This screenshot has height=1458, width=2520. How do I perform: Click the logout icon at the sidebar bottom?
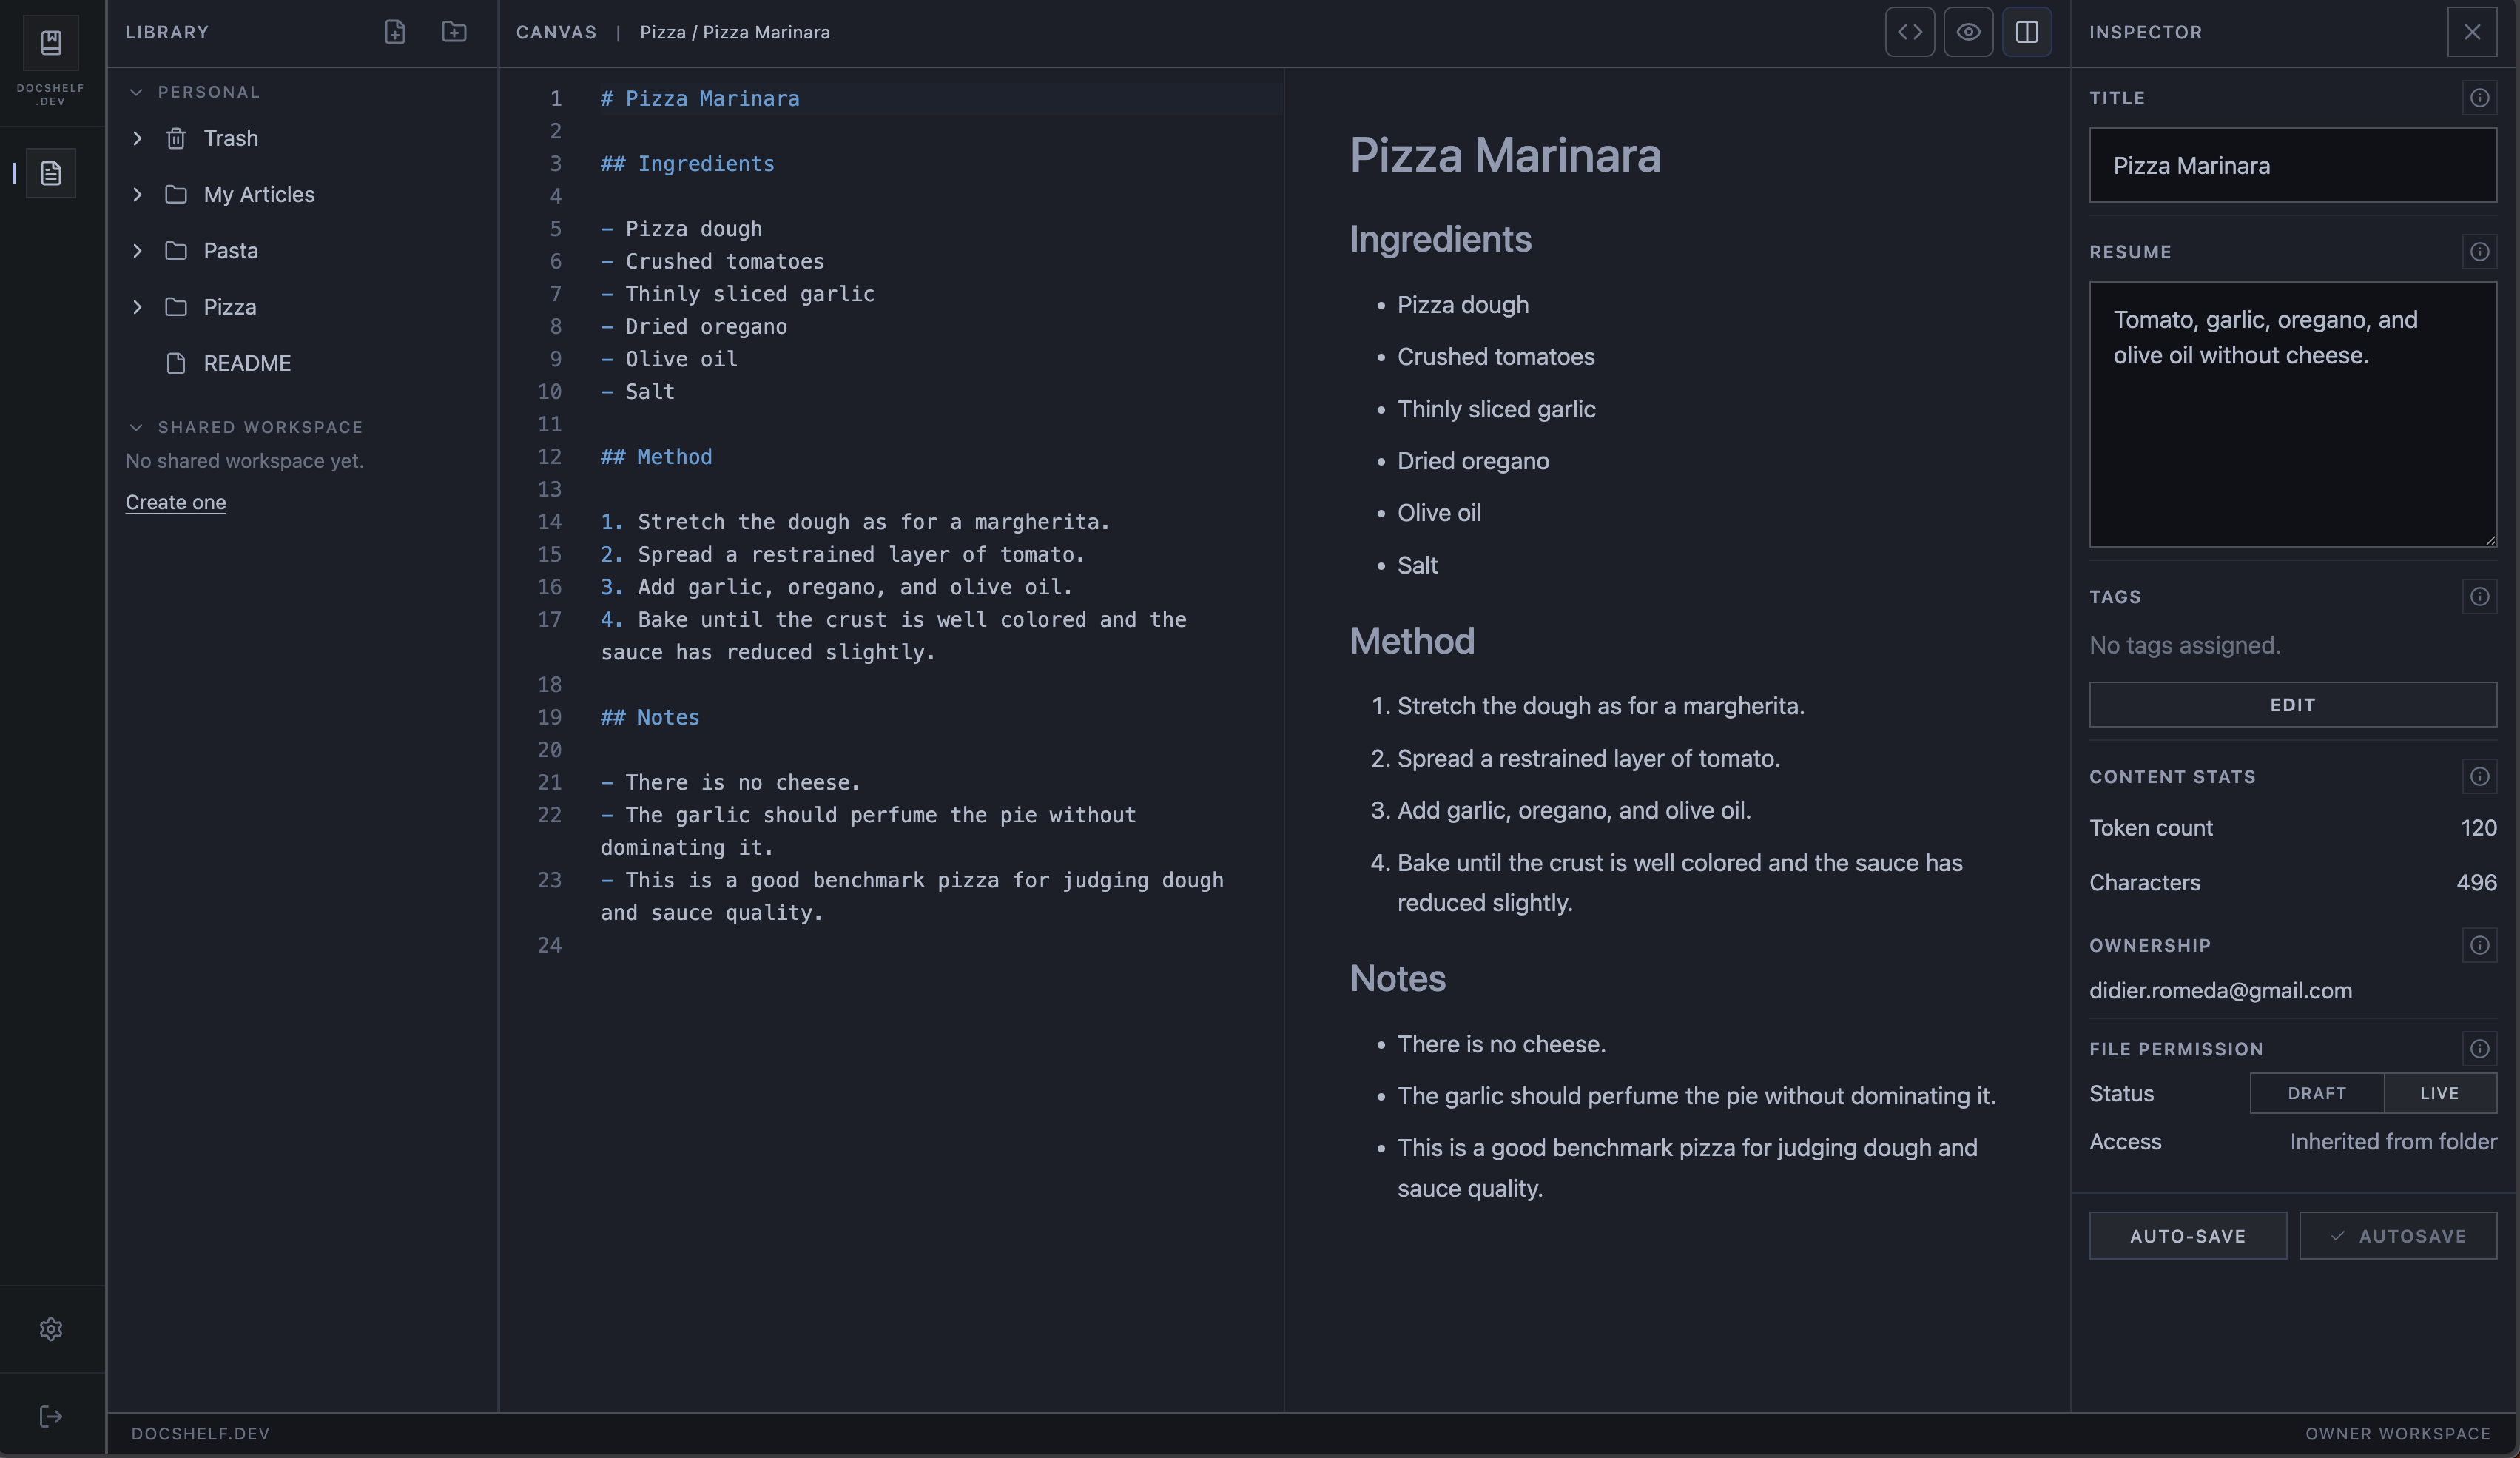[51, 1416]
